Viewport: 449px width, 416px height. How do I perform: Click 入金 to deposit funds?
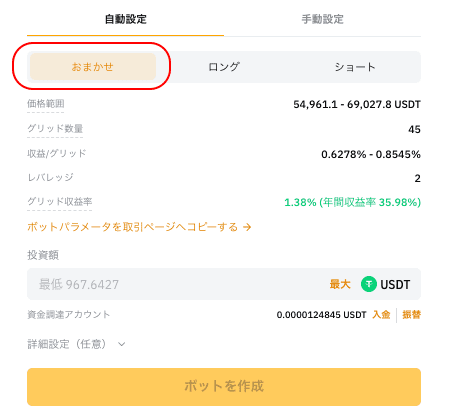tap(381, 315)
